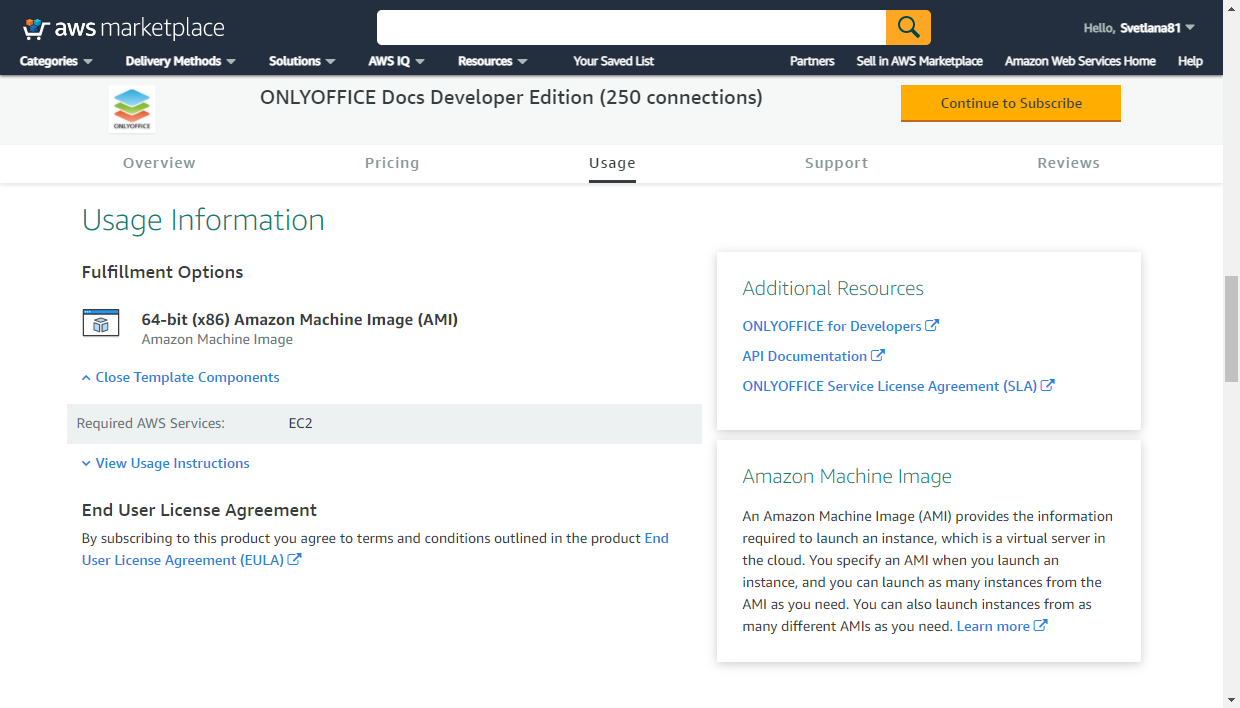Open the Delivery Methods dropdown
The width and height of the screenshot is (1240, 708).
coord(180,61)
